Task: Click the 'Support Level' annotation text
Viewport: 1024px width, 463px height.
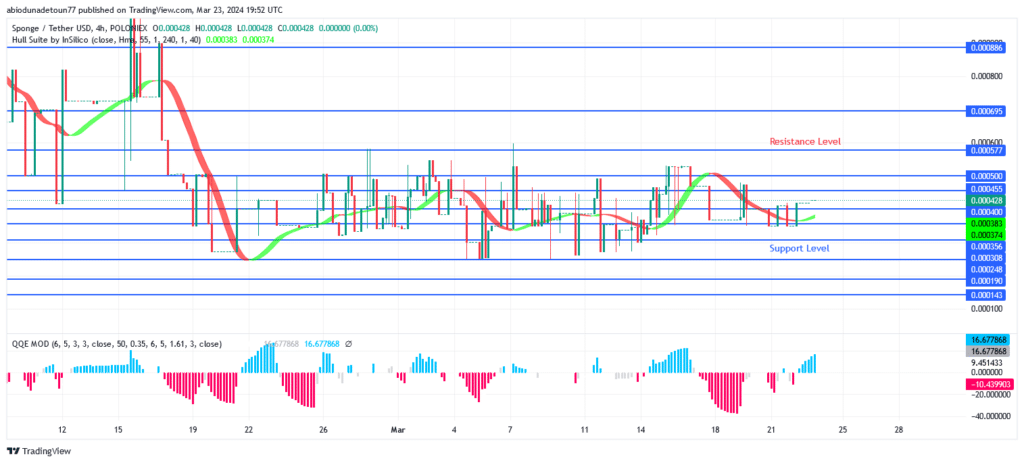Action: [x=799, y=248]
